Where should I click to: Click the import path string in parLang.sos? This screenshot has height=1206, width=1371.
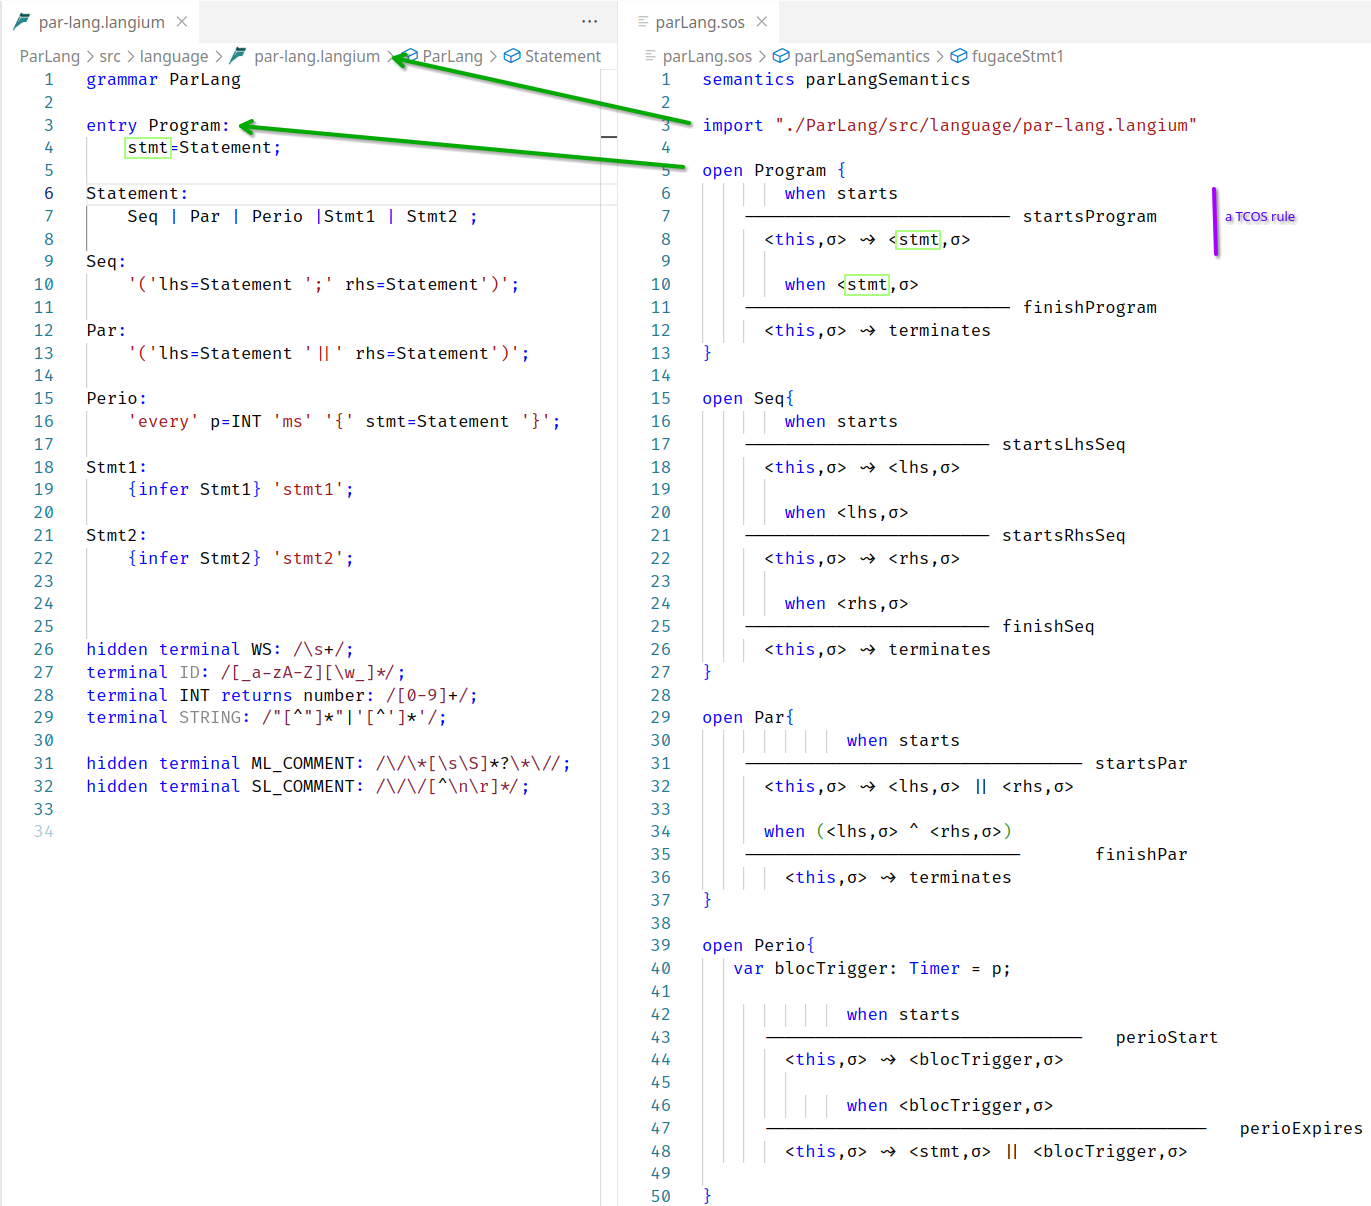click(x=985, y=126)
